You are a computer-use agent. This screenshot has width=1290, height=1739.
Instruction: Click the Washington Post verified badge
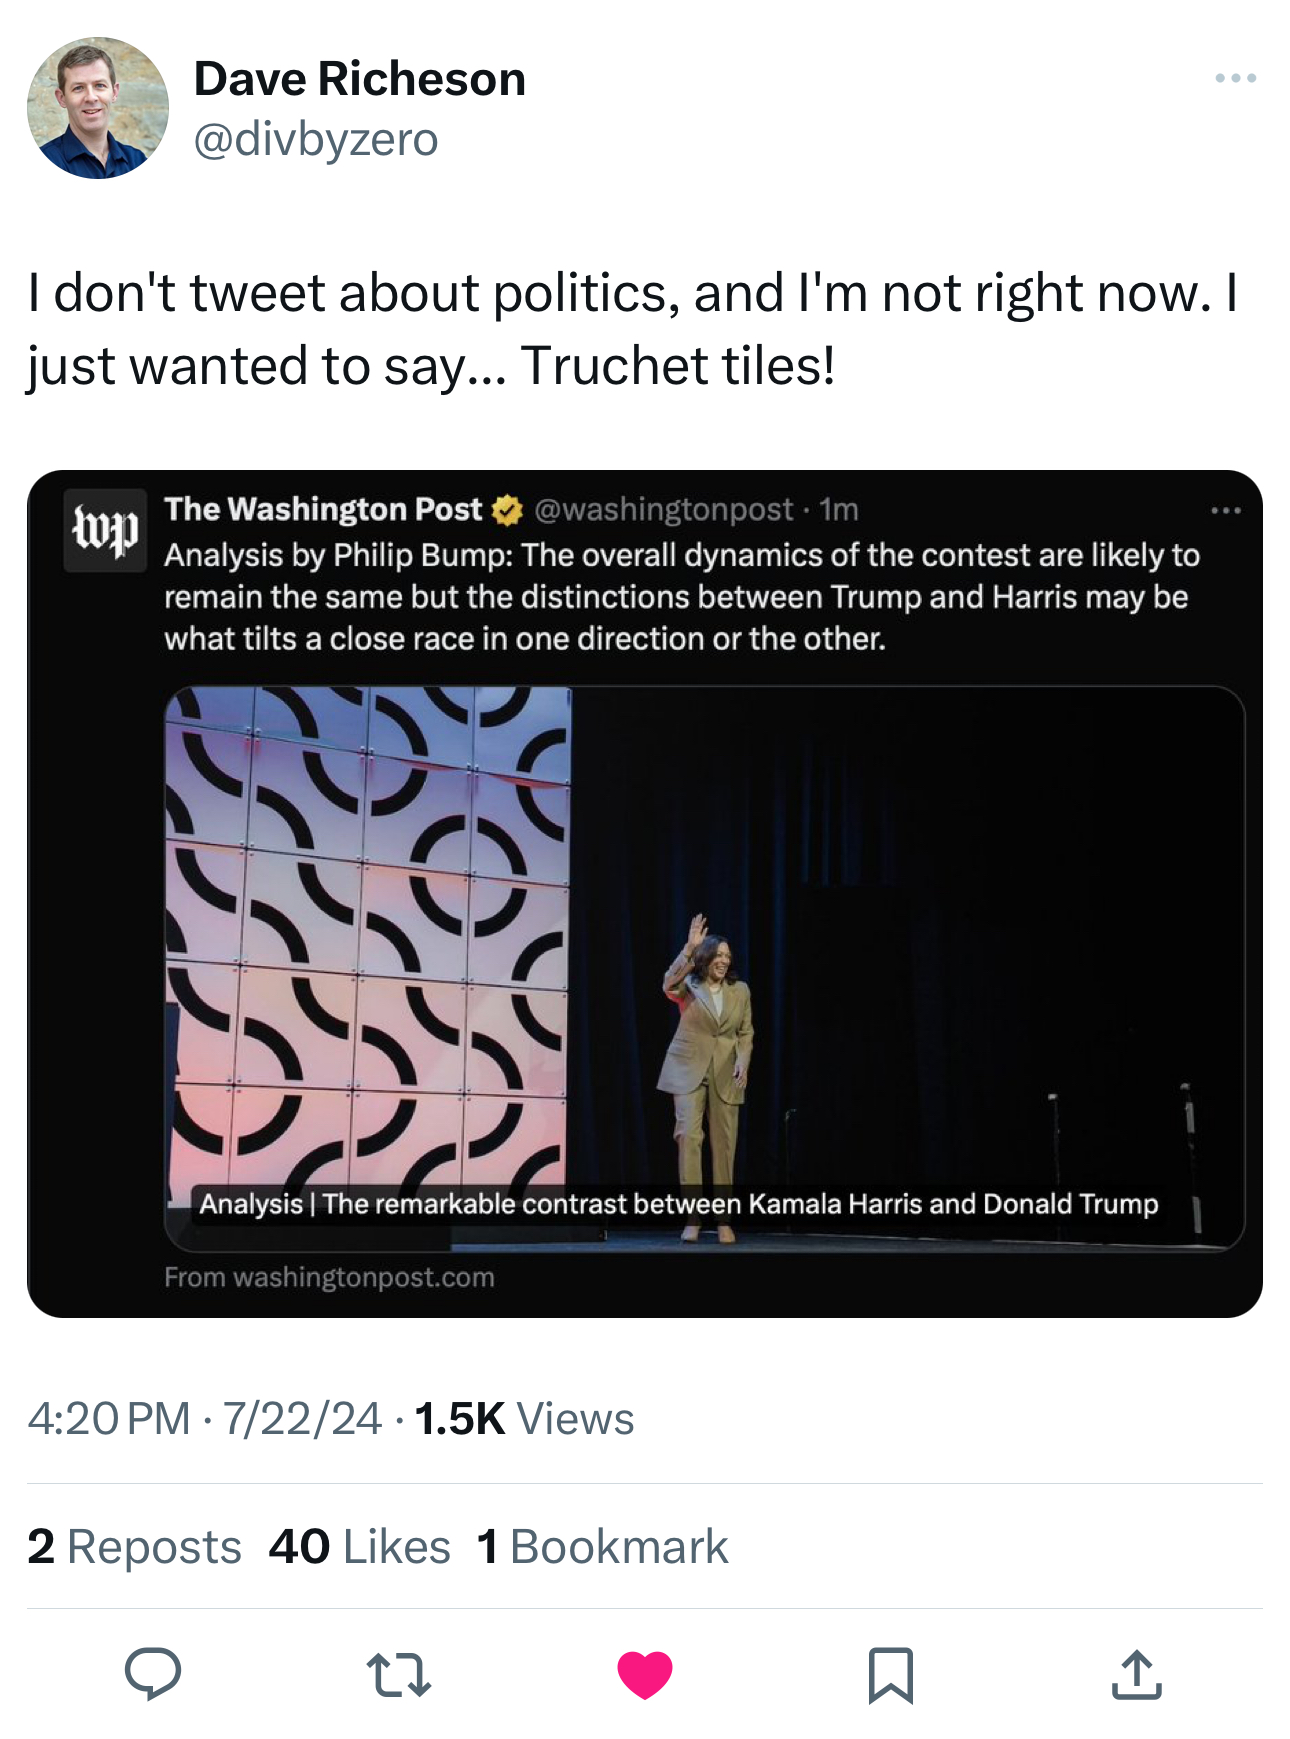tap(508, 510)
